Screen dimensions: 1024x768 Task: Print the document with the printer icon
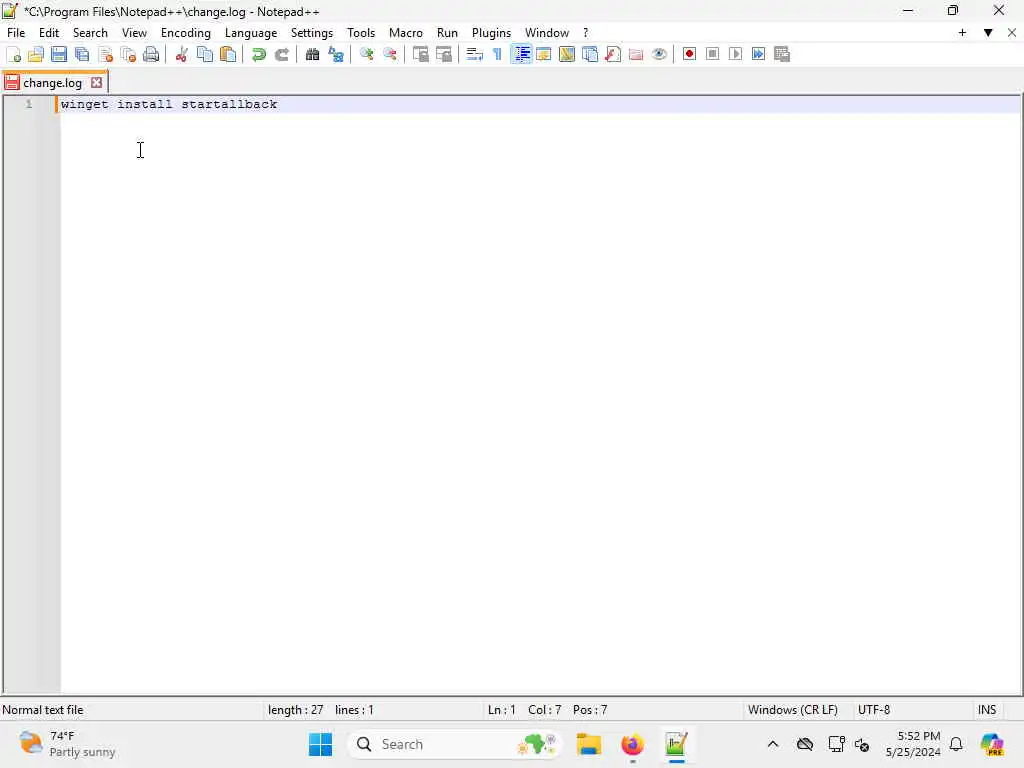click(151, 54)
